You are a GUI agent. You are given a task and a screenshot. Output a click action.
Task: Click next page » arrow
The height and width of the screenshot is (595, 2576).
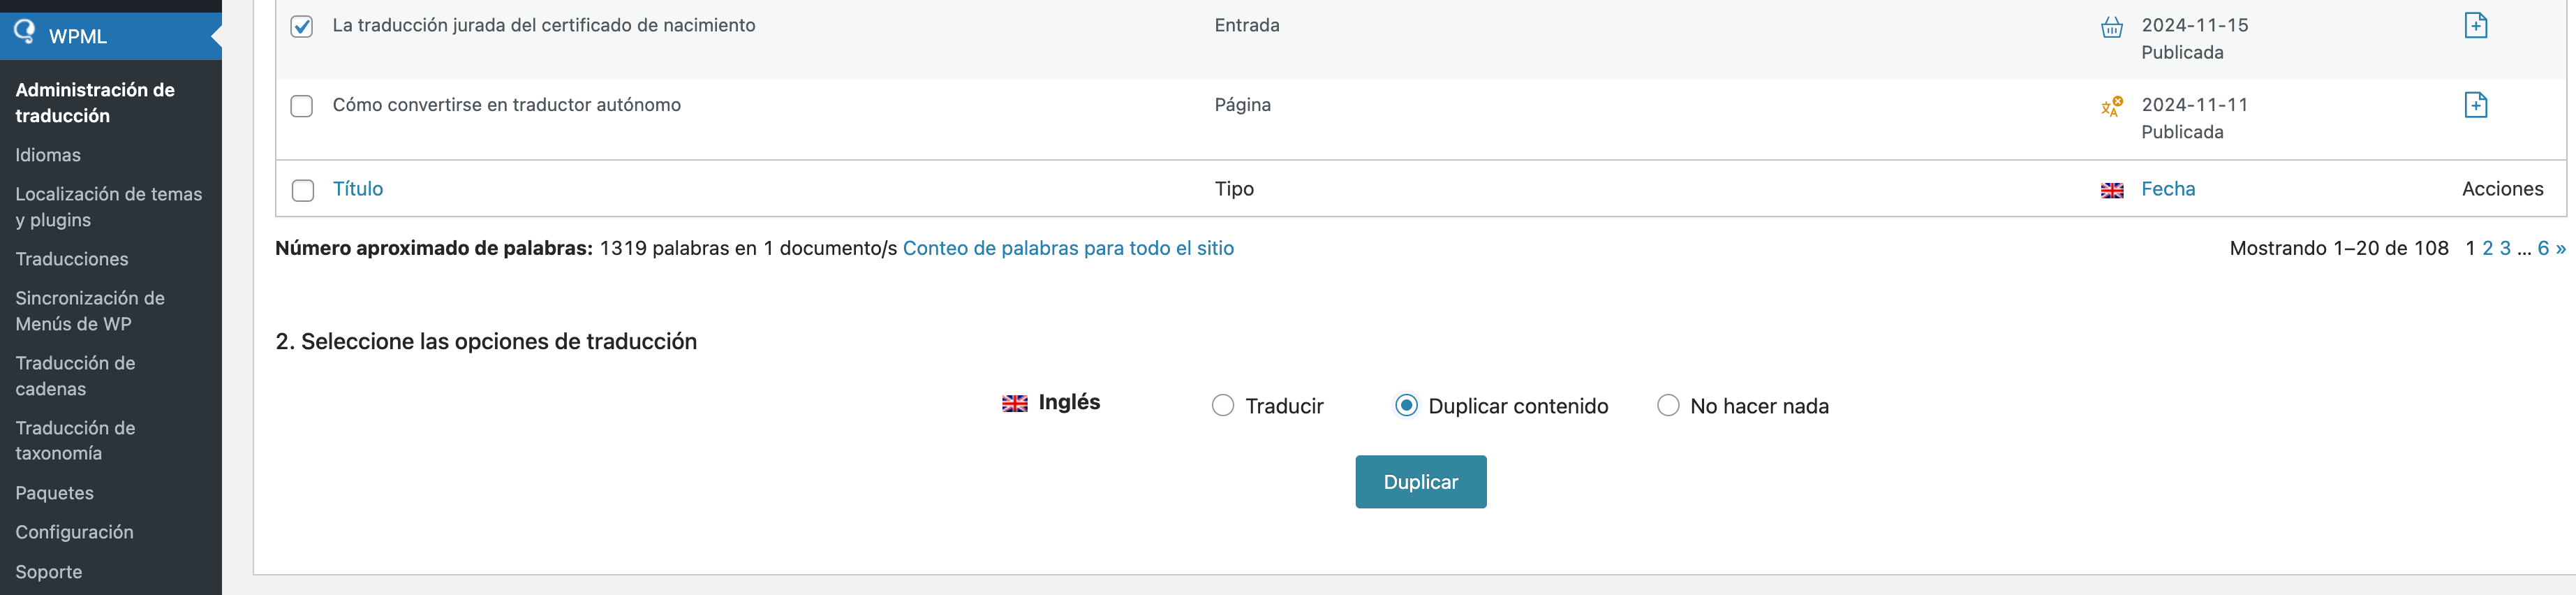click(2561, 248)
